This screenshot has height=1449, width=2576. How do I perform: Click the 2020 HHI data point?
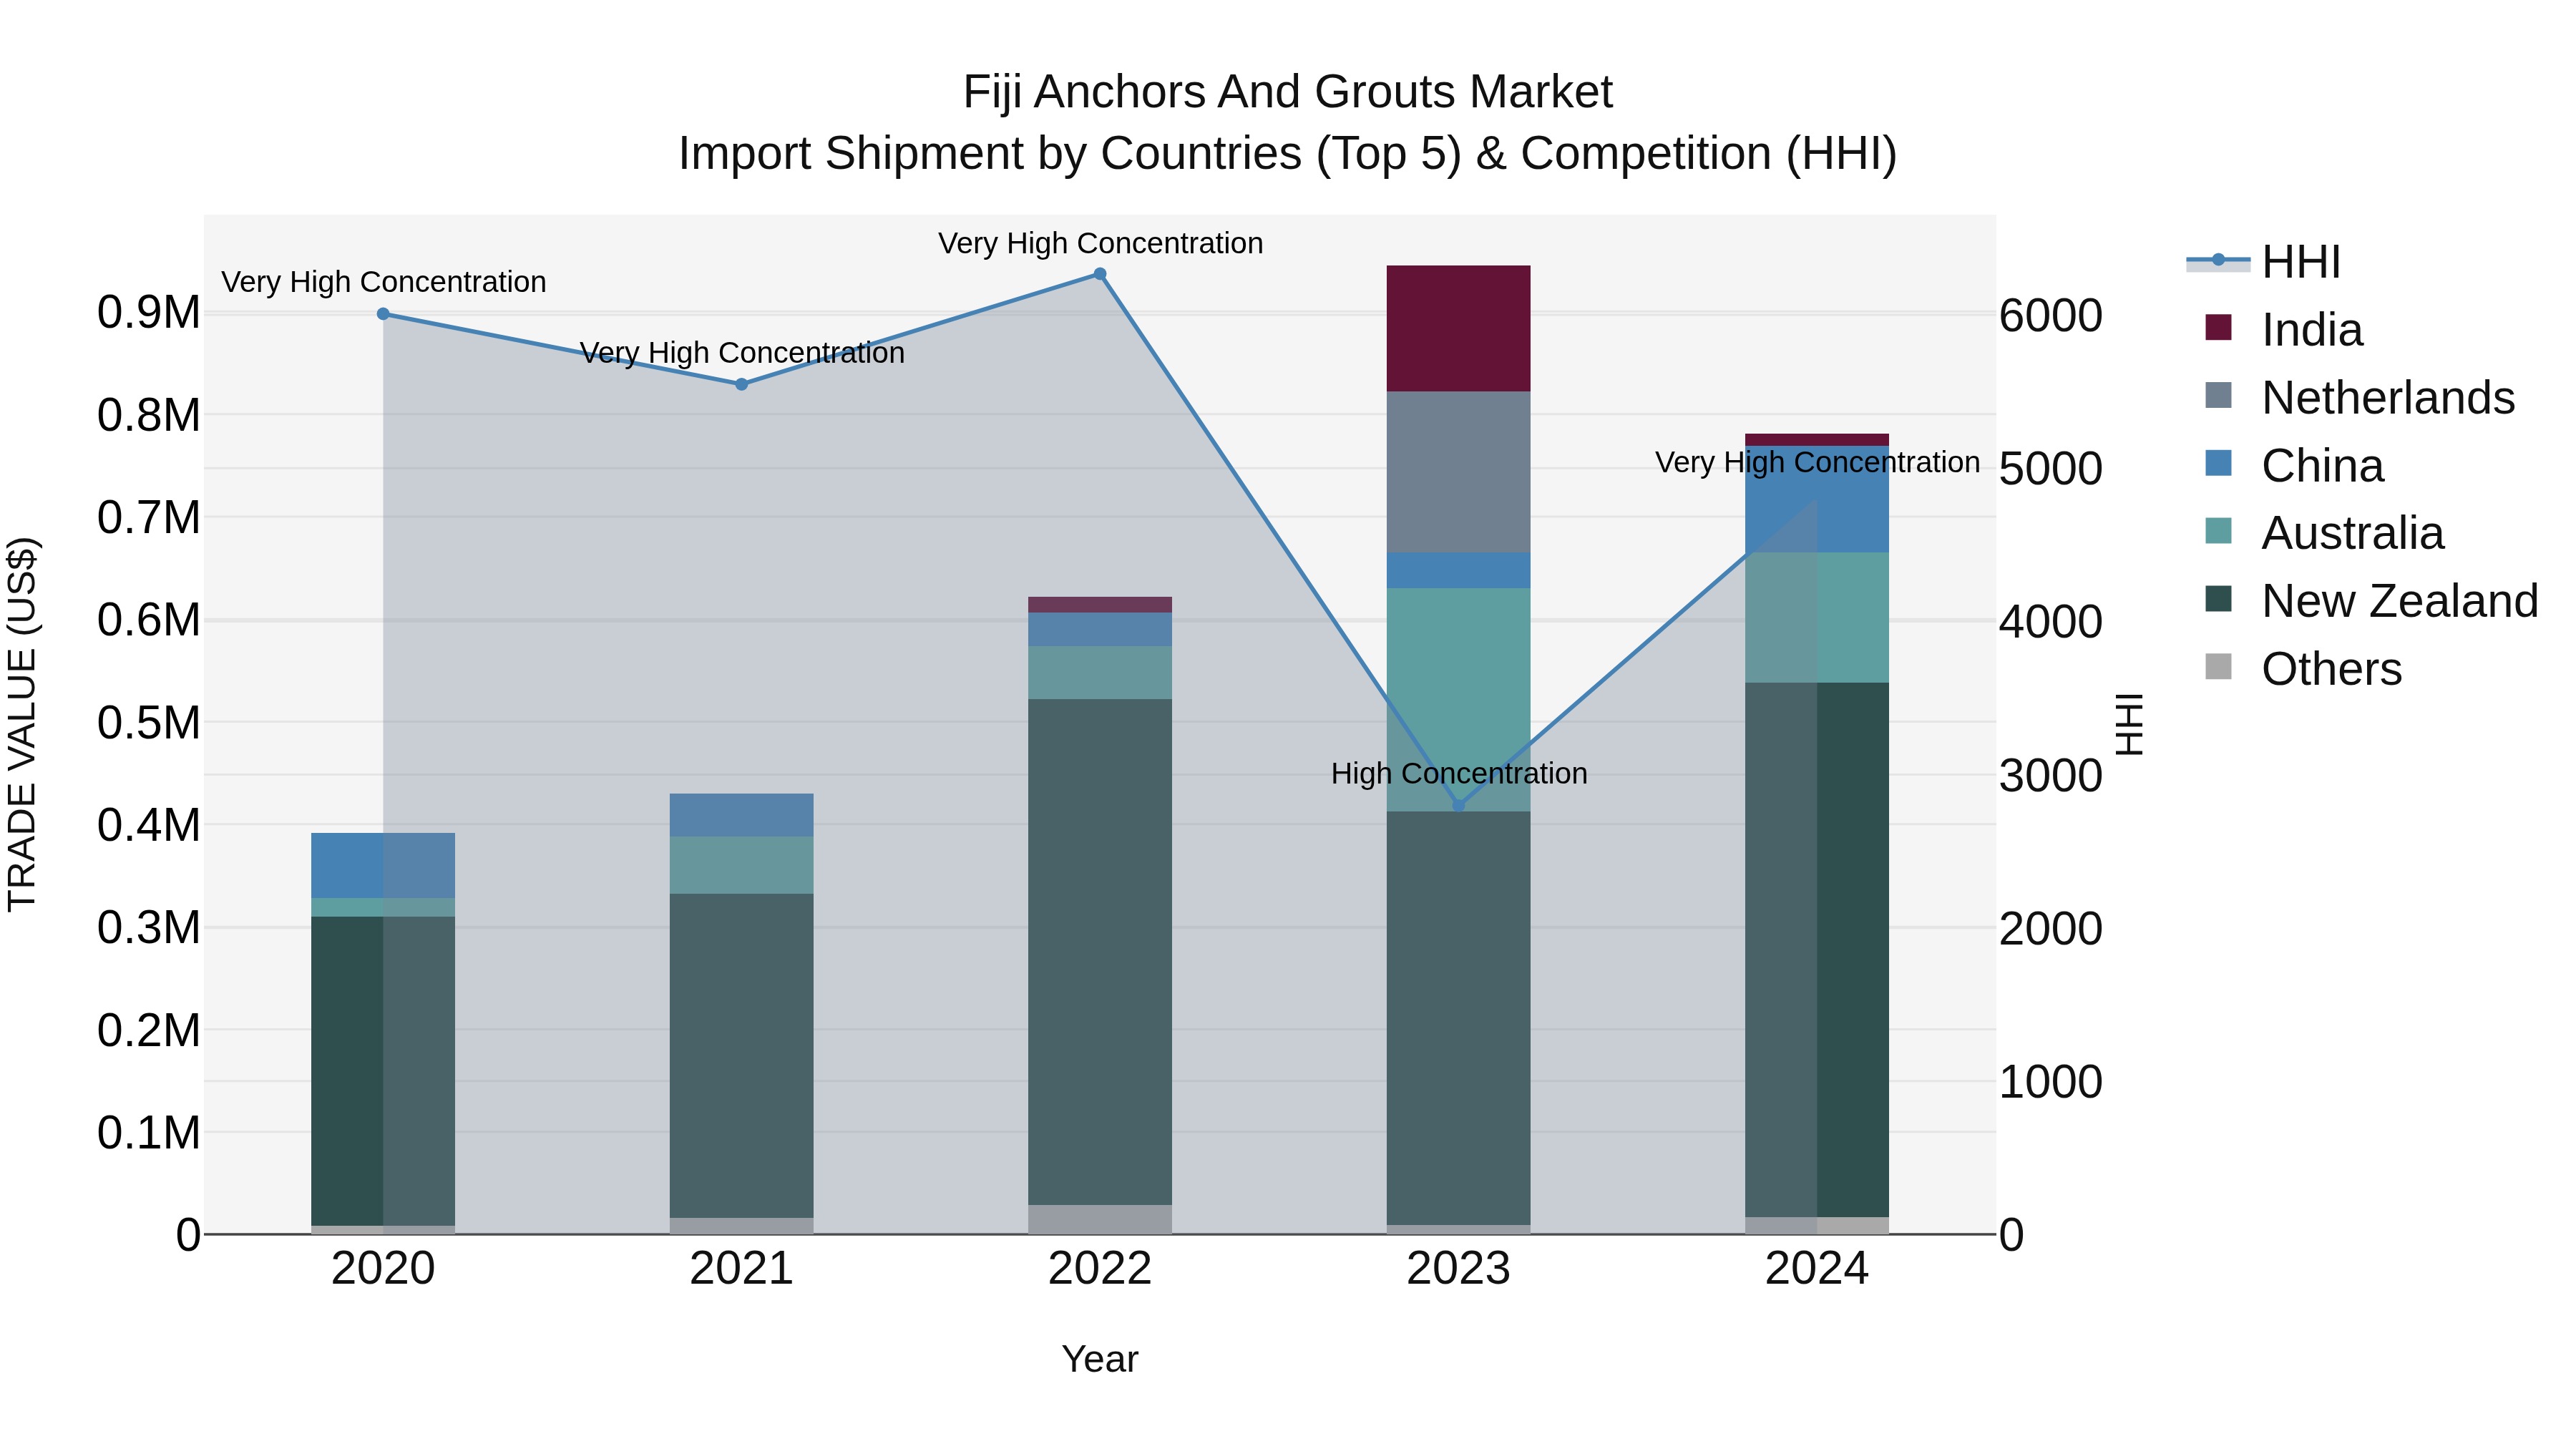pyautogui.click(x=383, y=314)
